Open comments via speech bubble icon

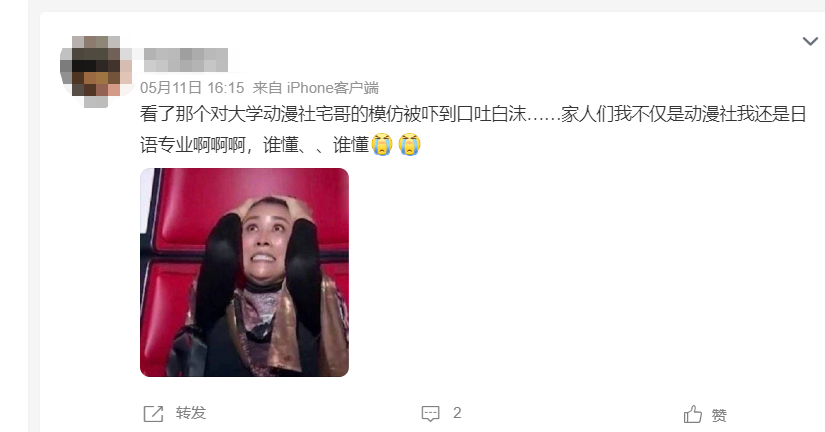(x=430, y=414)
